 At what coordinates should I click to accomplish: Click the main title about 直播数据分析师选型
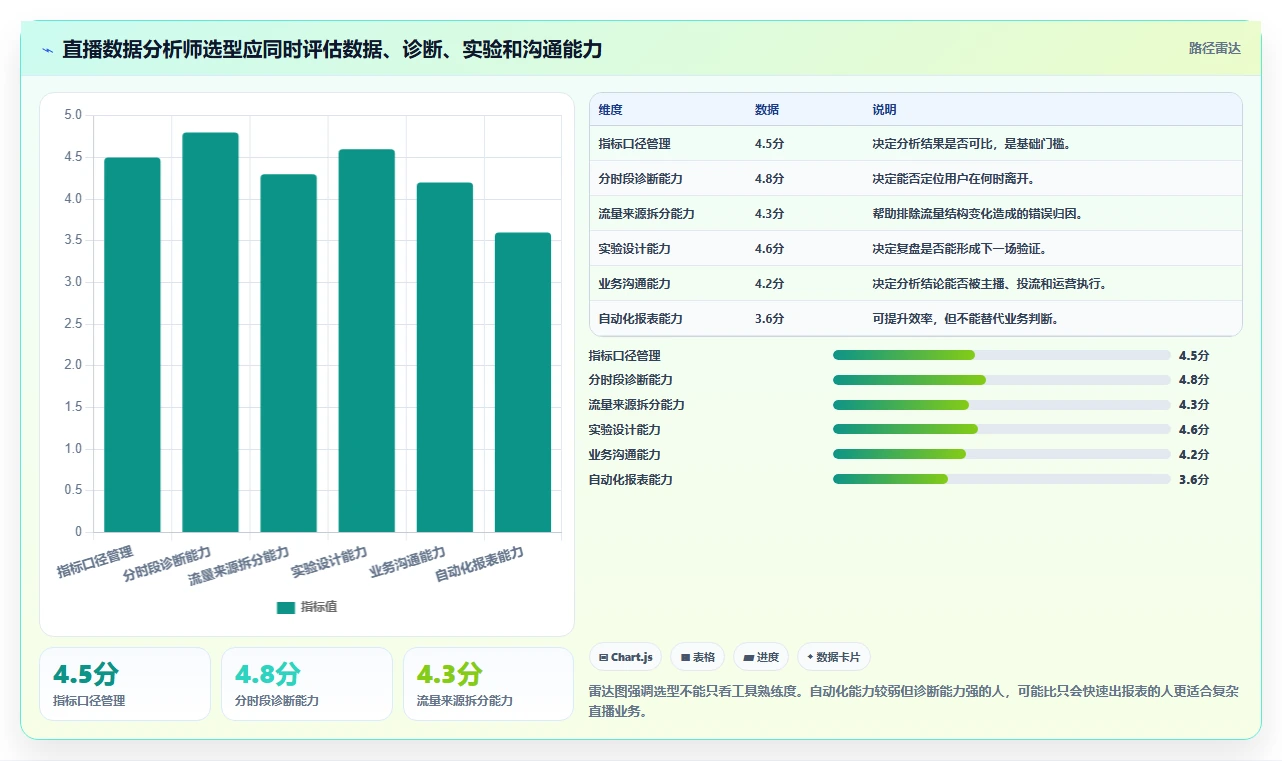[x=332, y=50]
